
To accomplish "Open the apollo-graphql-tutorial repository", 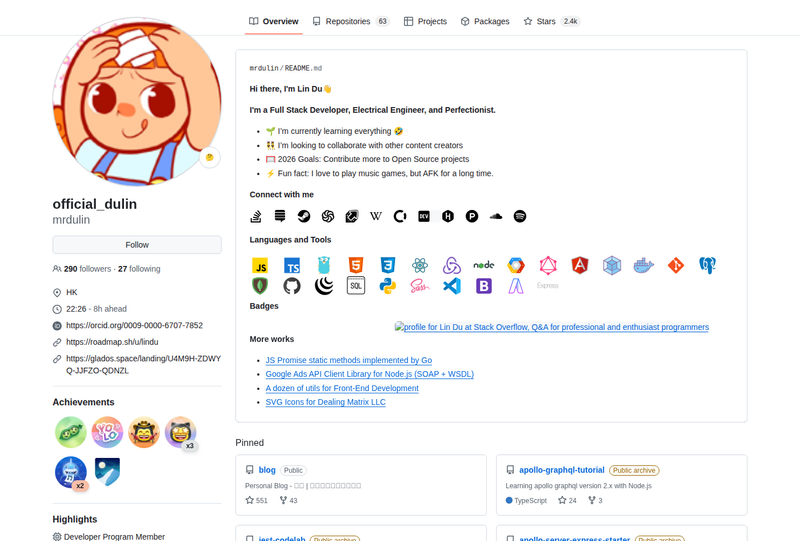I will (562, 470).
